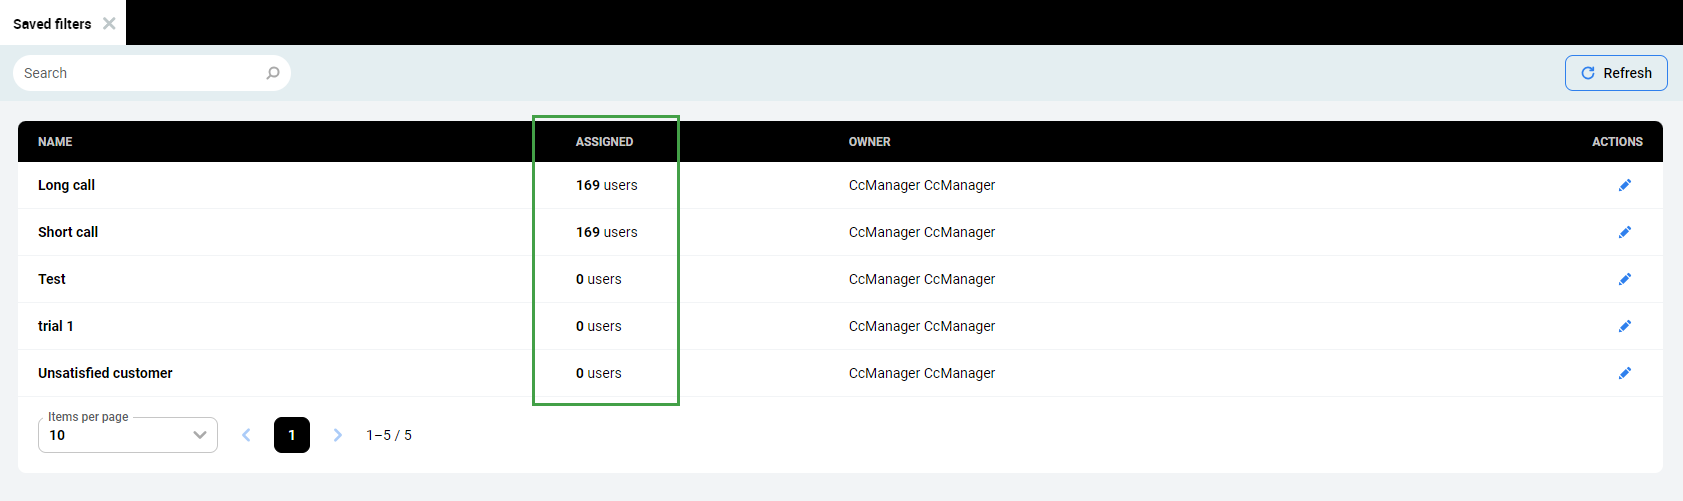Click 169 users for Short call
Screen dimensions: 1683x501
click(x=606, y=232)
